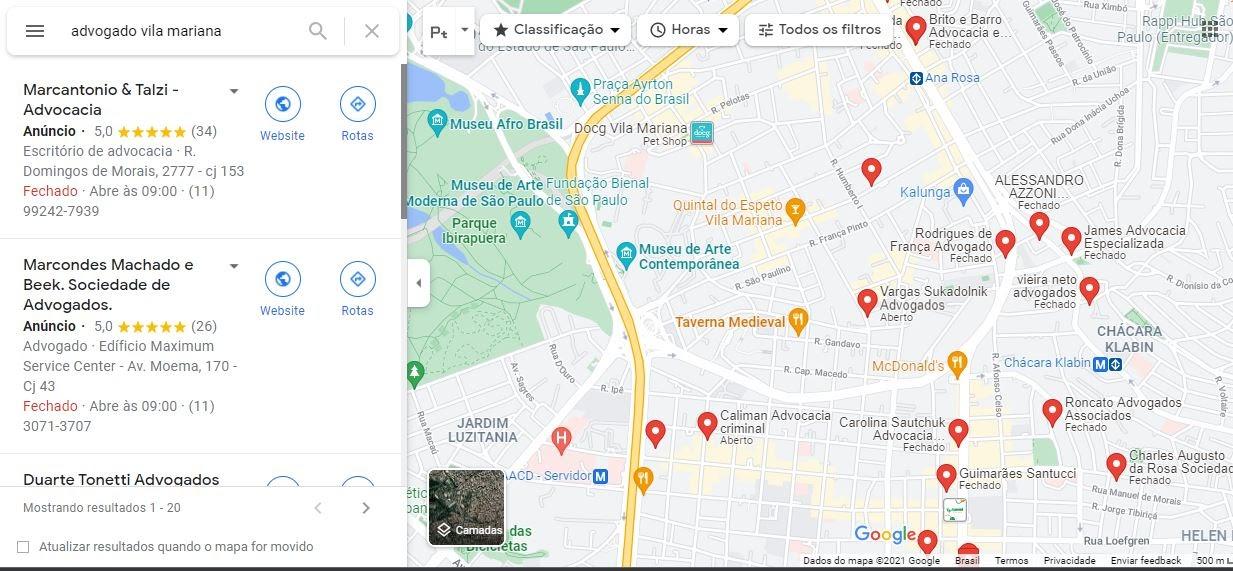Screen dimensions: 1233x571
Task: Open Website for Marcantonio & Talzi
Action: (282, 114)
